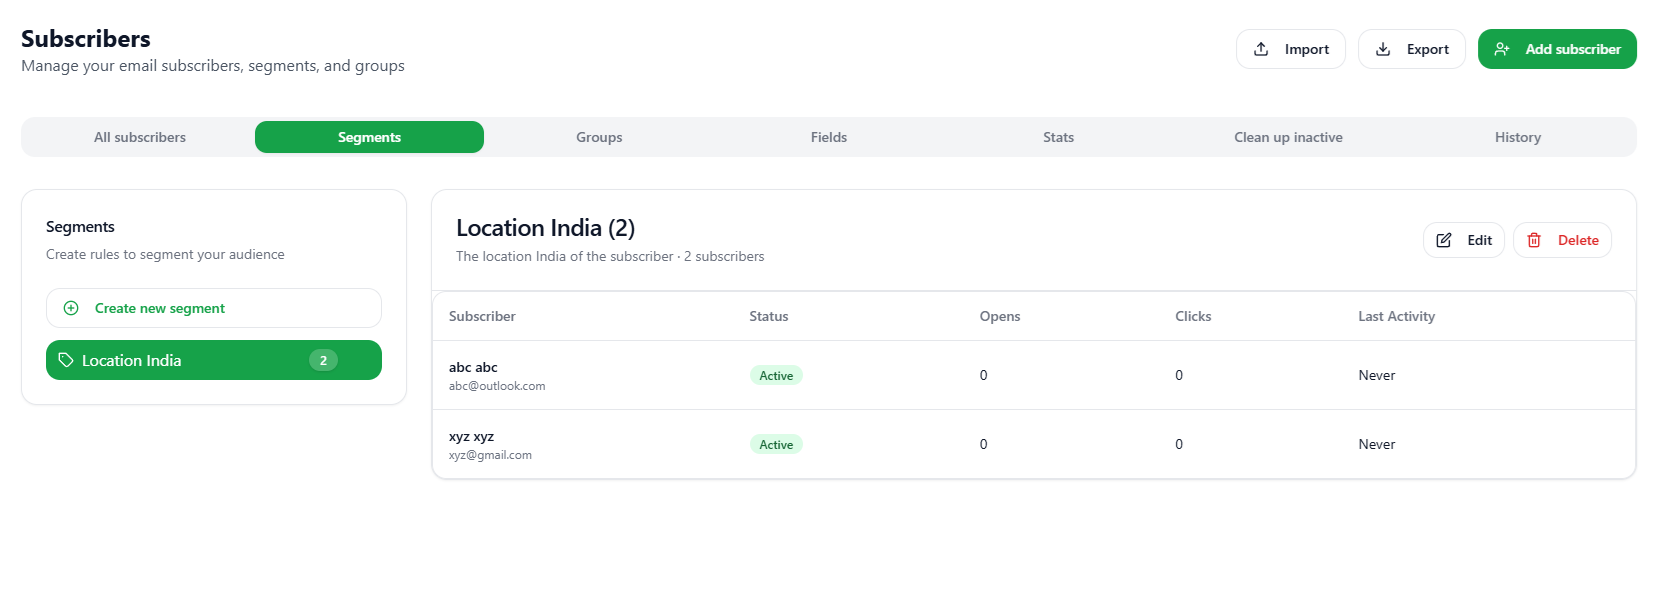Click the download icon on Export
This screenshot has height=609, width=1659.
pos(1383,49)
